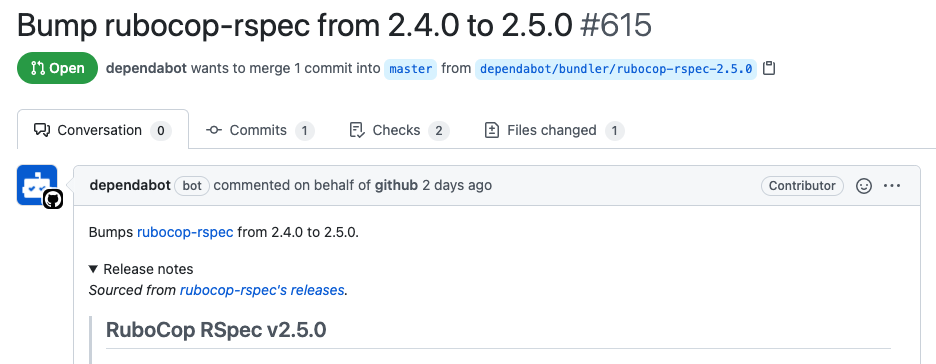Copy the branch name clipboard icon
Image resolution: width=936 pixels, height=364 pixels.
769,69
